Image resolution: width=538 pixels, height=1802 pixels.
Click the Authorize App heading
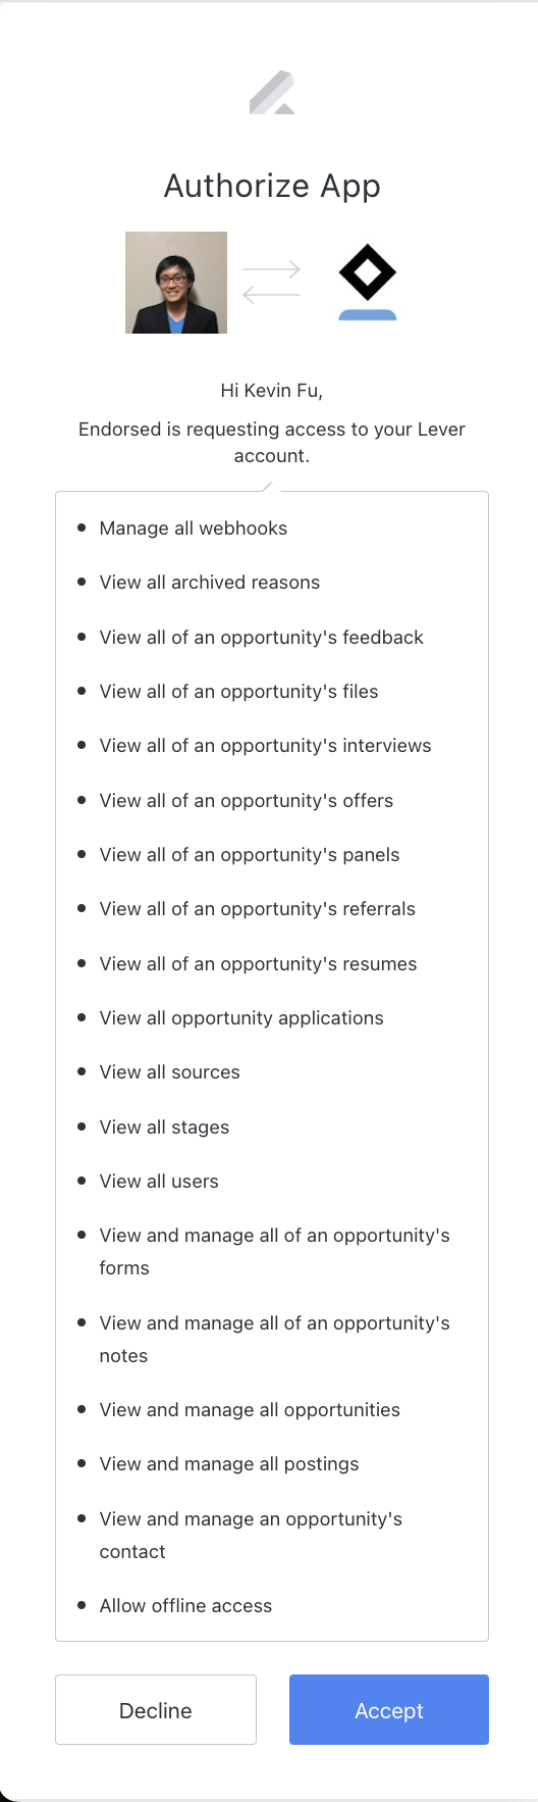pyautogui.click(x=272, y=186)
